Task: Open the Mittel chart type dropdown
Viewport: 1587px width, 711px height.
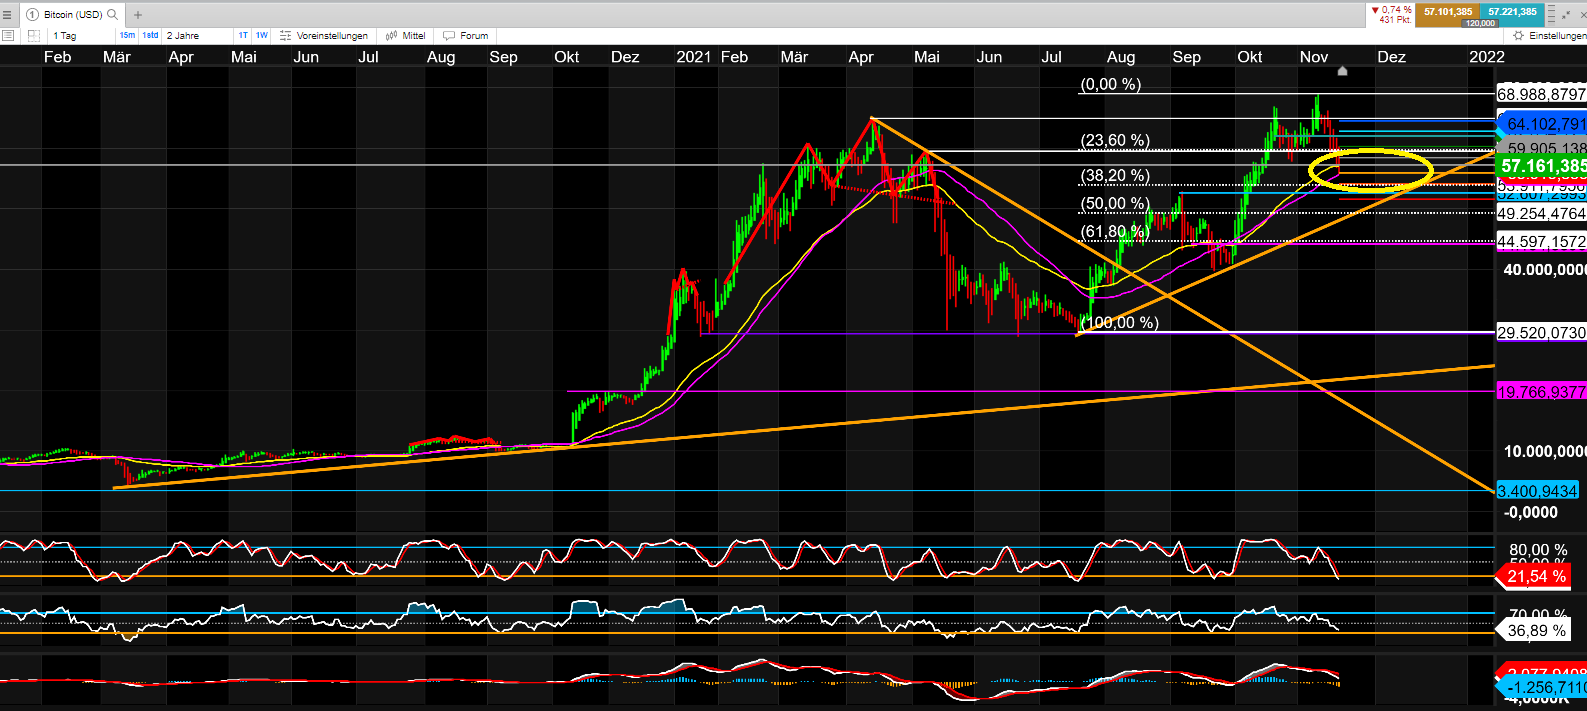Action: pyautogui.click(x=407, y=36)
